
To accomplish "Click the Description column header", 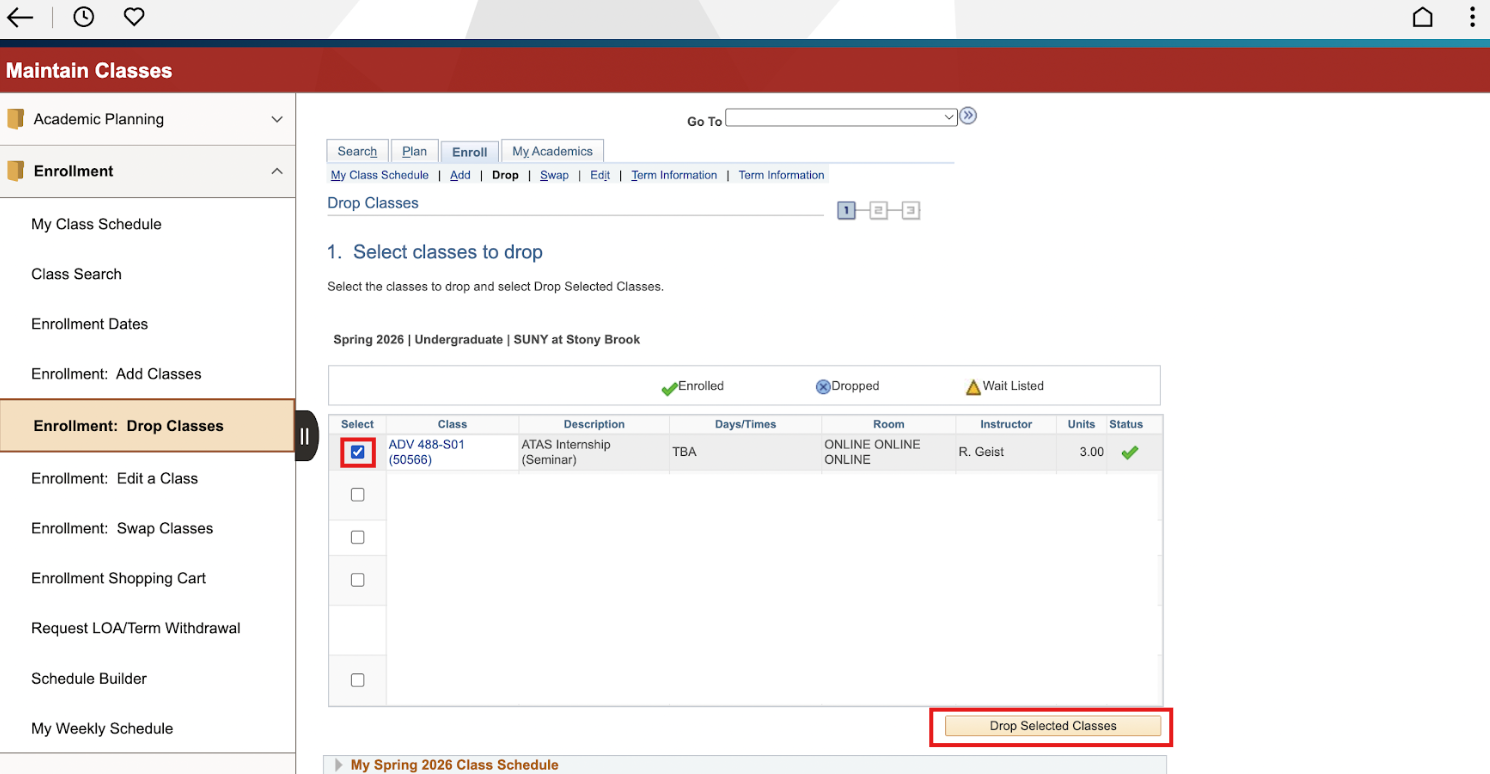I will [x=594, y=424].
